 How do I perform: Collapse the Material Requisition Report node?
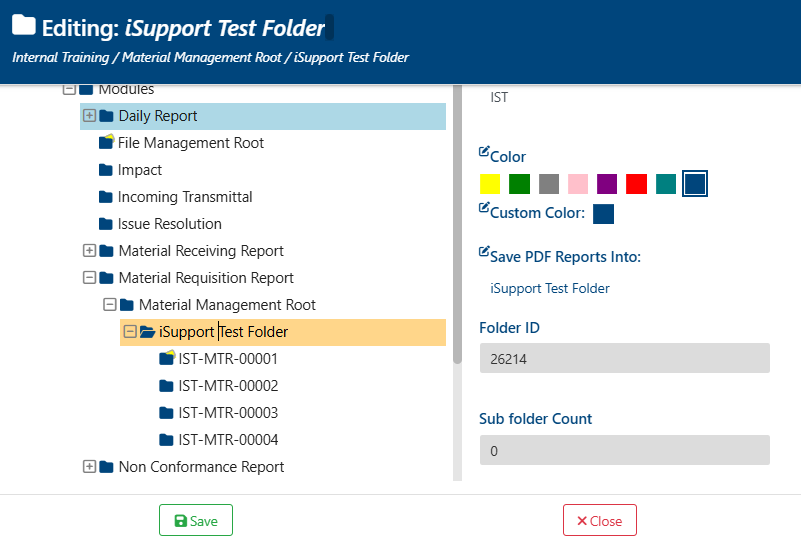click(x=89, y=278)
